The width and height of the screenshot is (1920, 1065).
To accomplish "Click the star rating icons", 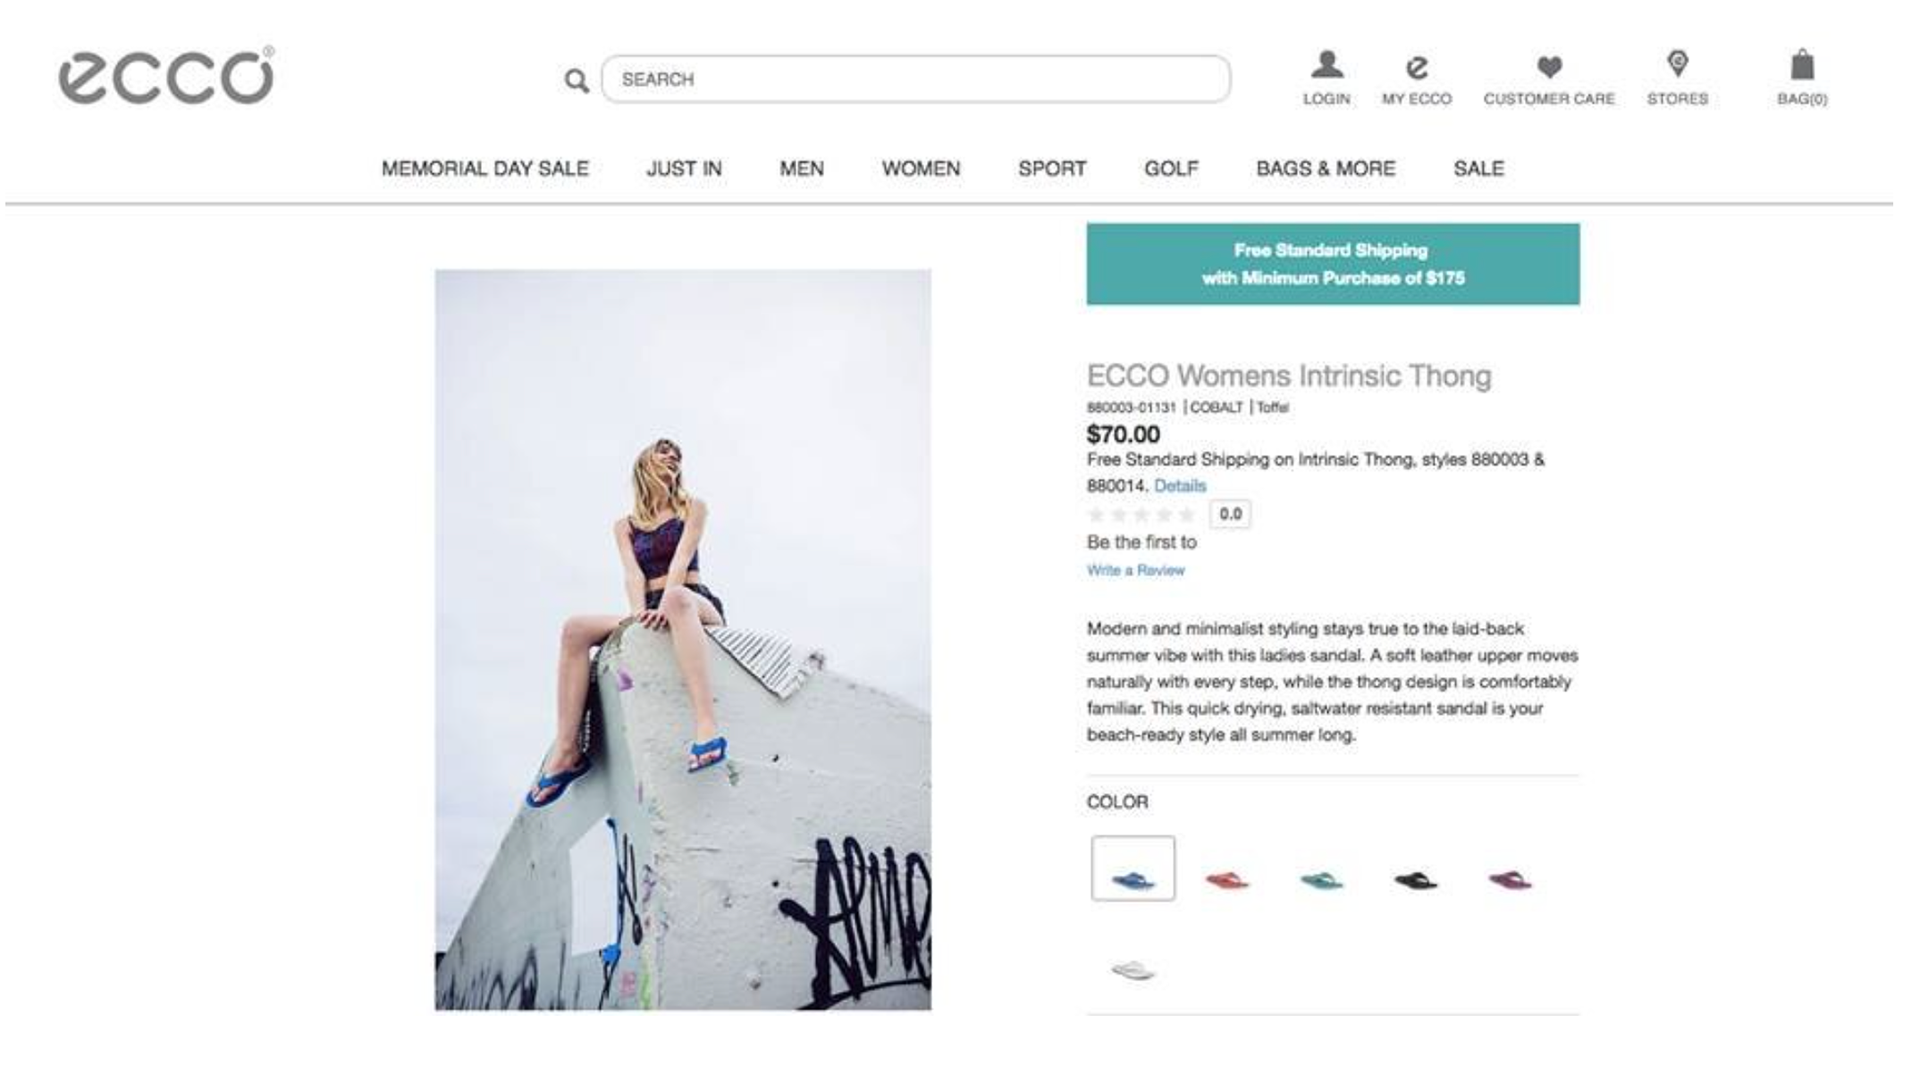I will [x=1141, y=515].
